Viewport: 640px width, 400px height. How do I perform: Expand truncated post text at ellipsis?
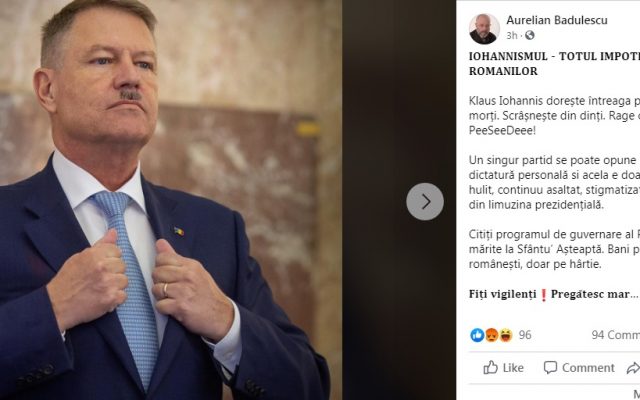click(634, 295)
